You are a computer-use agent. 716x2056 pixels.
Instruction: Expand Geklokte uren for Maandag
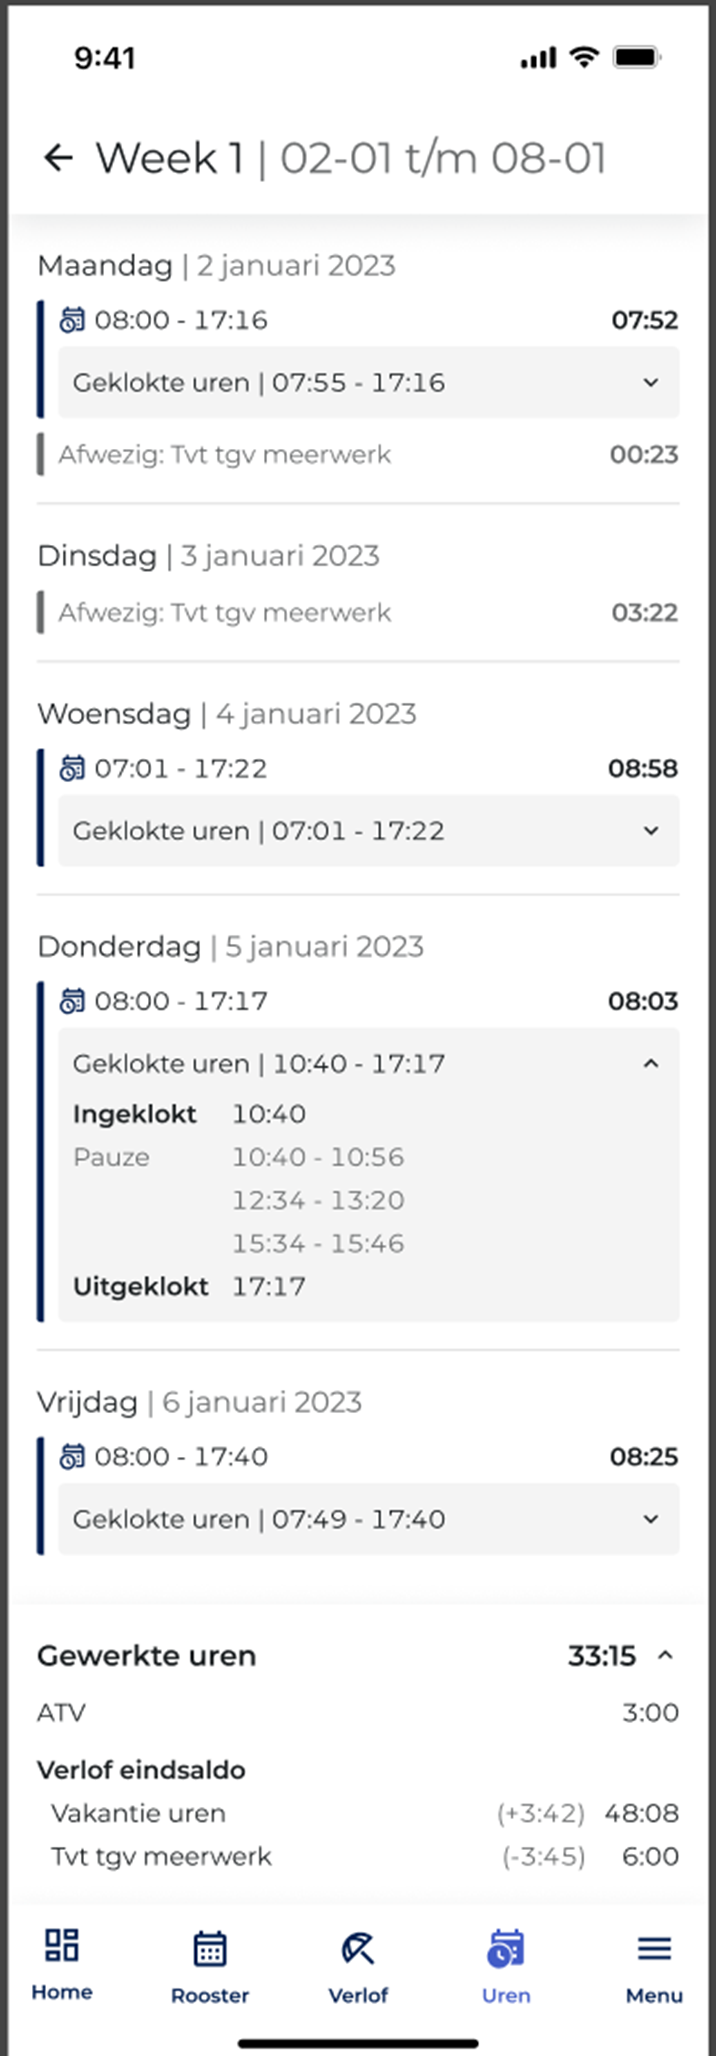point(651,382)
